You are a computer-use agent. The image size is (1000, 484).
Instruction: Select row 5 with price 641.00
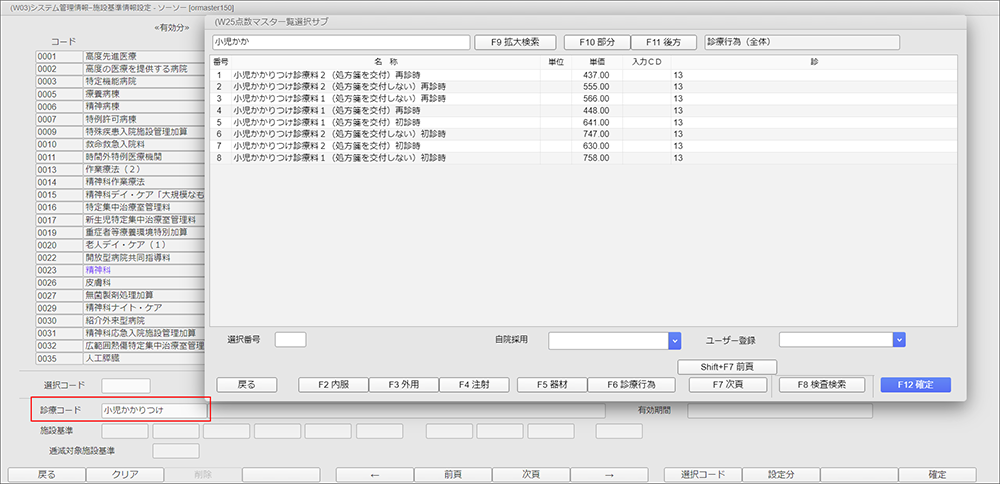coord(584,122)
